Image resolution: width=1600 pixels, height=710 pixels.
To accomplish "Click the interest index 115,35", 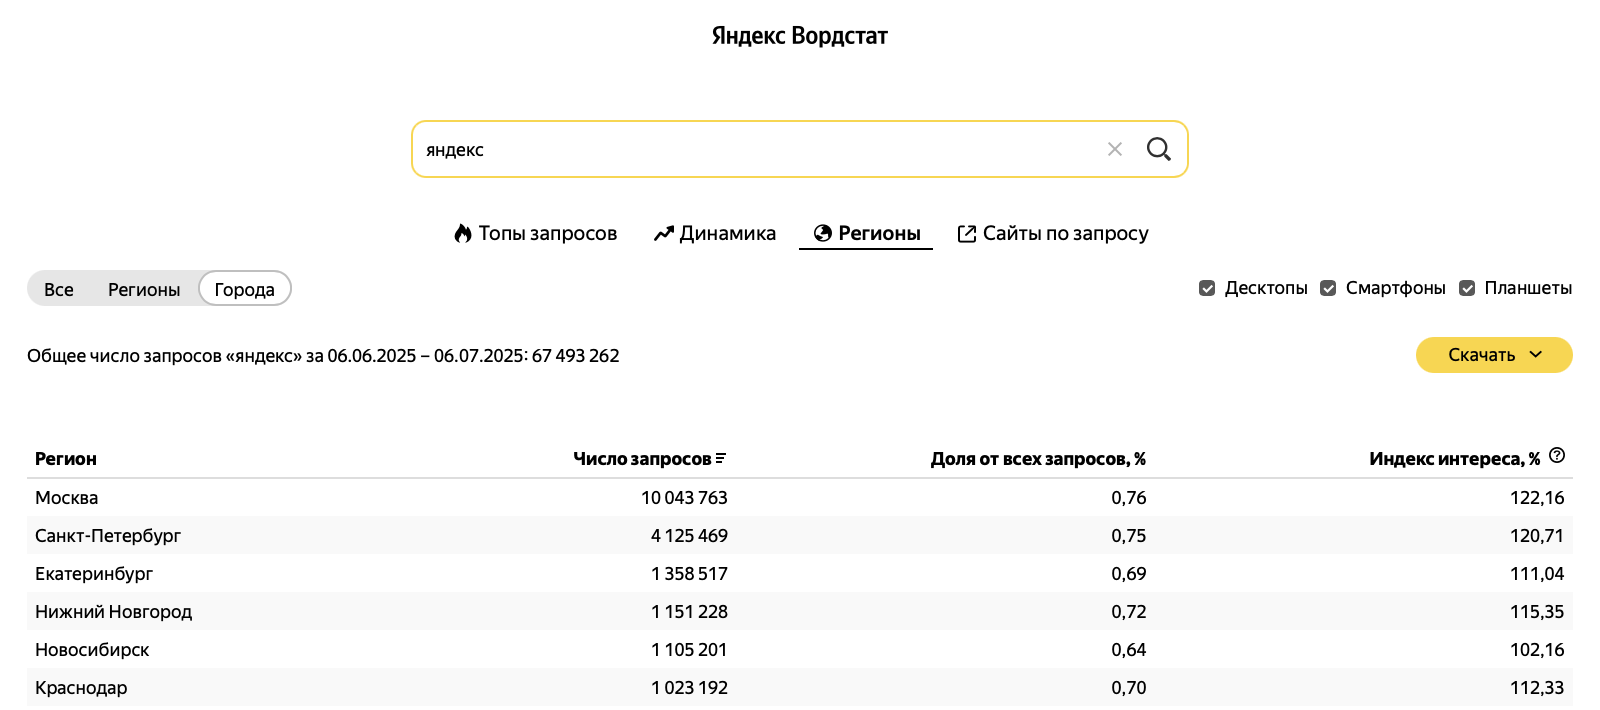I will point(1537,612).
